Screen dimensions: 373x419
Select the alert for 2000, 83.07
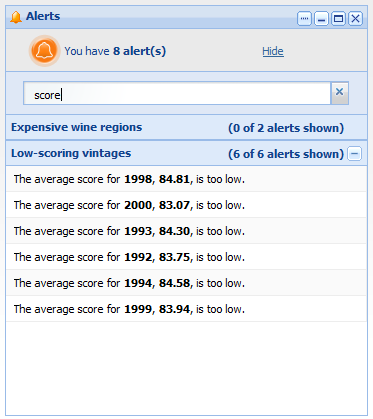pyautogui.click(x=186, y=205)
